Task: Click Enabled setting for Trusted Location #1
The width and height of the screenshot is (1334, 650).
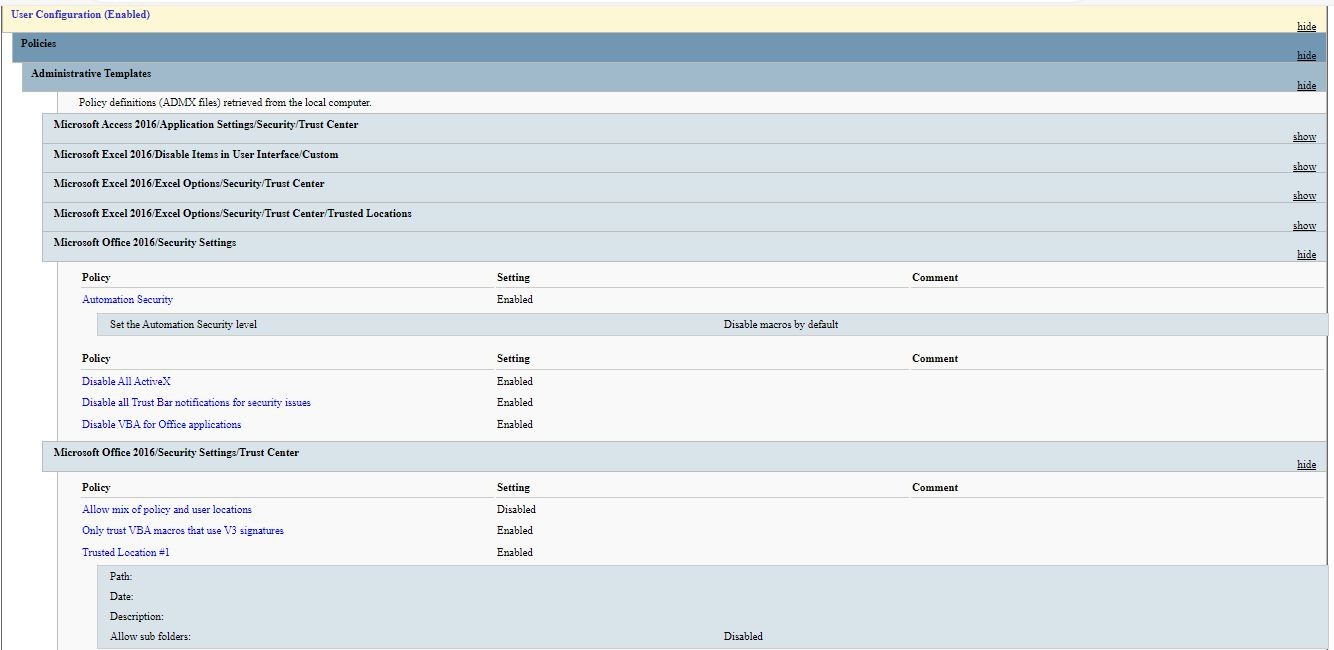Action: [515, 553]
